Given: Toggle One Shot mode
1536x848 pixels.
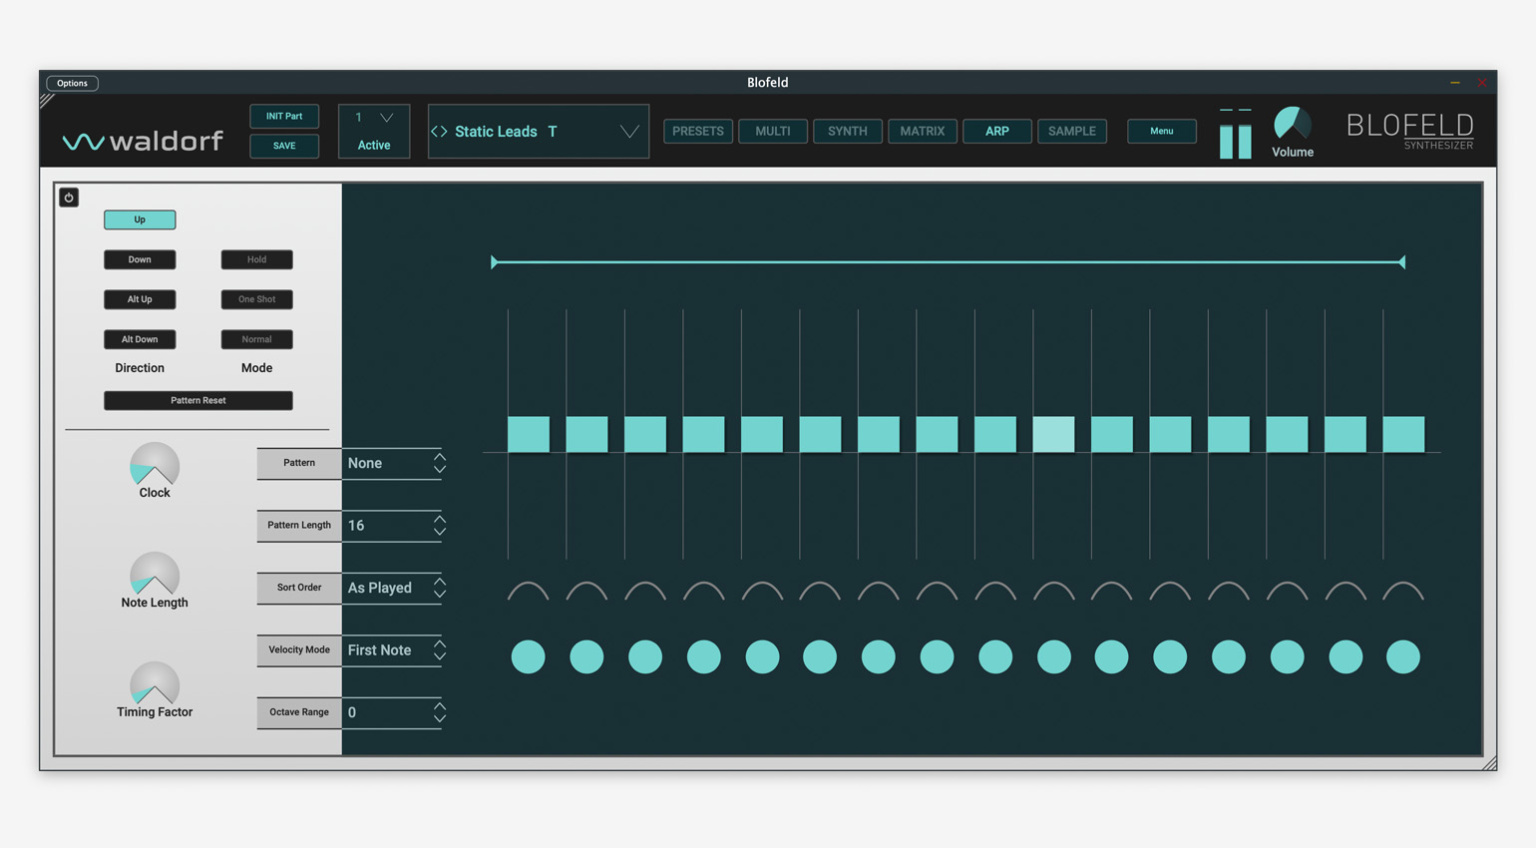Looking at the screenshot, I should coord(257,300).
